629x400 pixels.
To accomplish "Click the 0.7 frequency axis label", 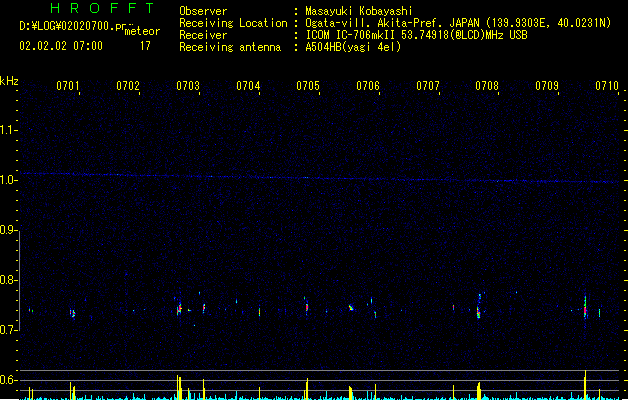I will click(x=8, y=330).
